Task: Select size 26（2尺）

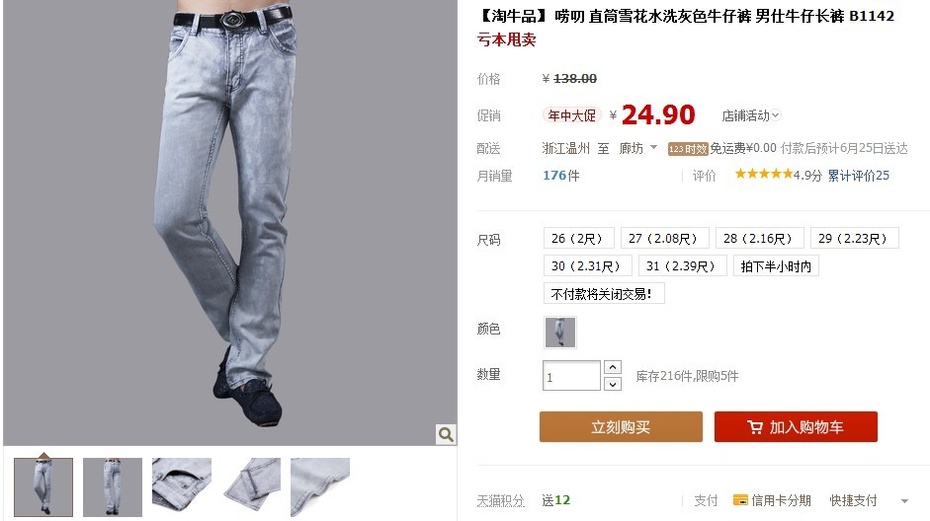Action: click(578, 238)
